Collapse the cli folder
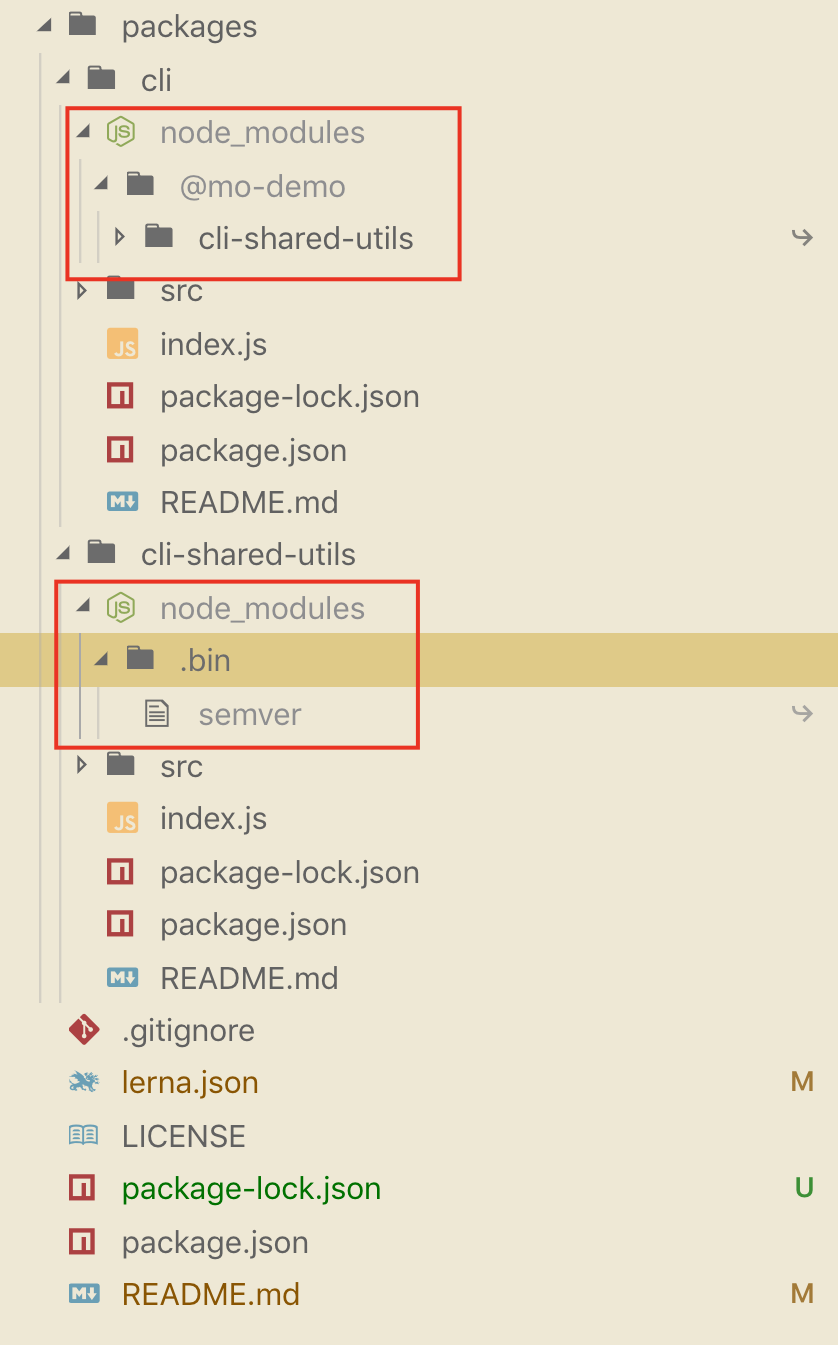Screen dimensions: 838x1345 coord(63,79)
